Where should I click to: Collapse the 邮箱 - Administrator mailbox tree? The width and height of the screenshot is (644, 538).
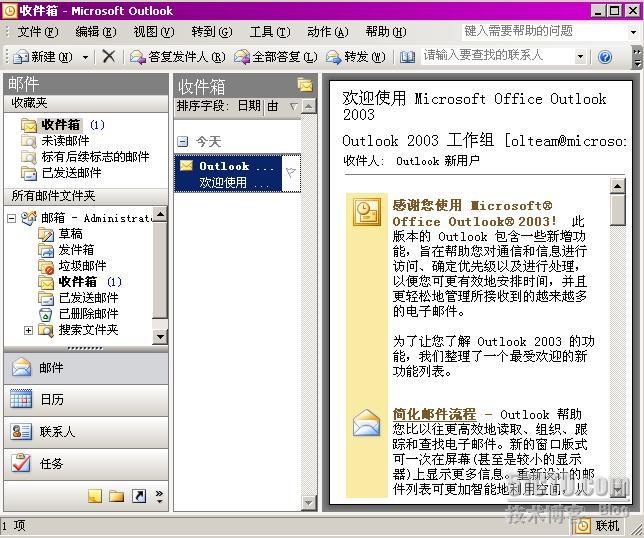click(x=12, y=218)
